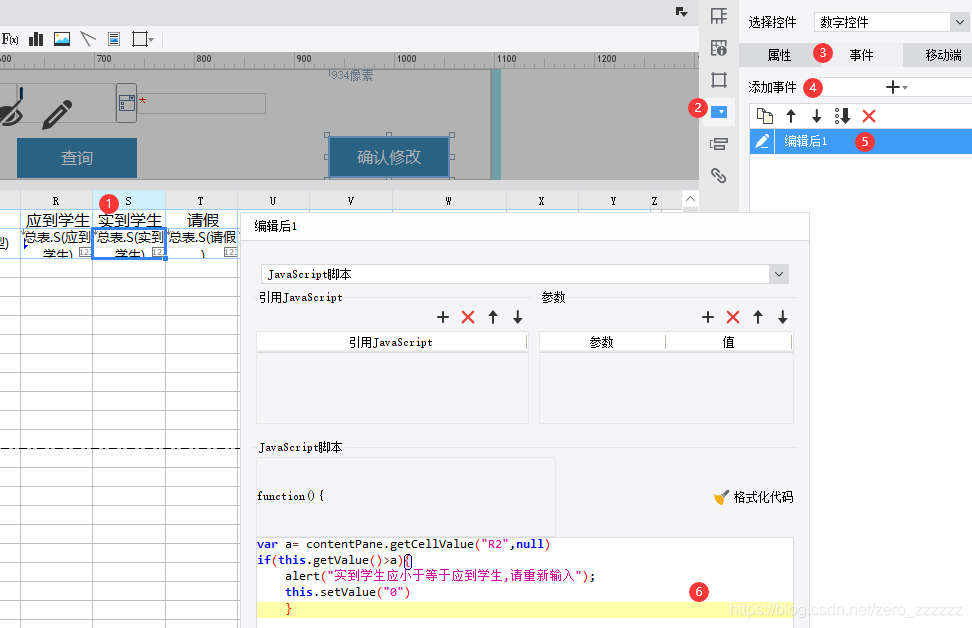
Task: Open the cell element panel icon
Action: tap(719, 48)
